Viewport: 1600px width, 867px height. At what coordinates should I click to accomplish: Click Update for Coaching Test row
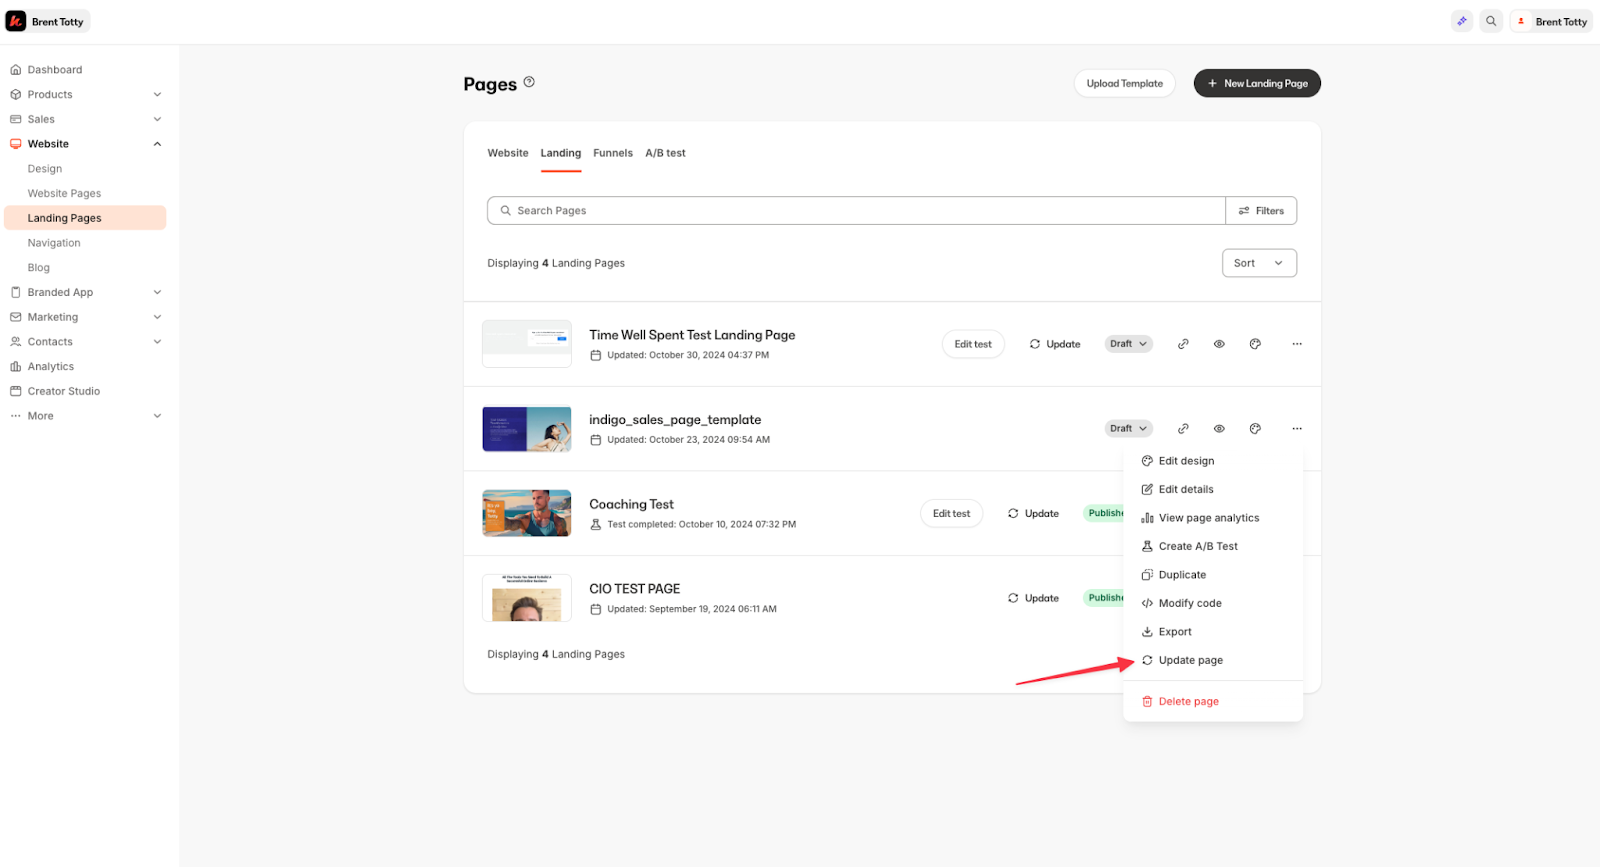coord(1033,514)
